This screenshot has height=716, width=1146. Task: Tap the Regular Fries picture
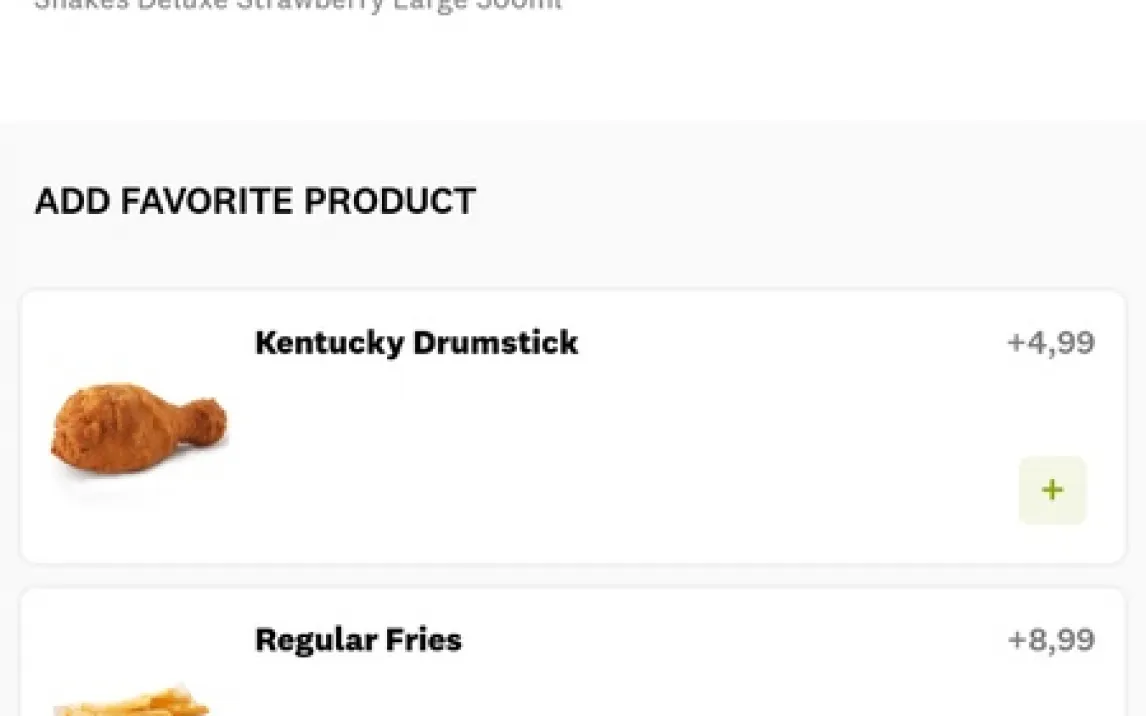(132, 700)
